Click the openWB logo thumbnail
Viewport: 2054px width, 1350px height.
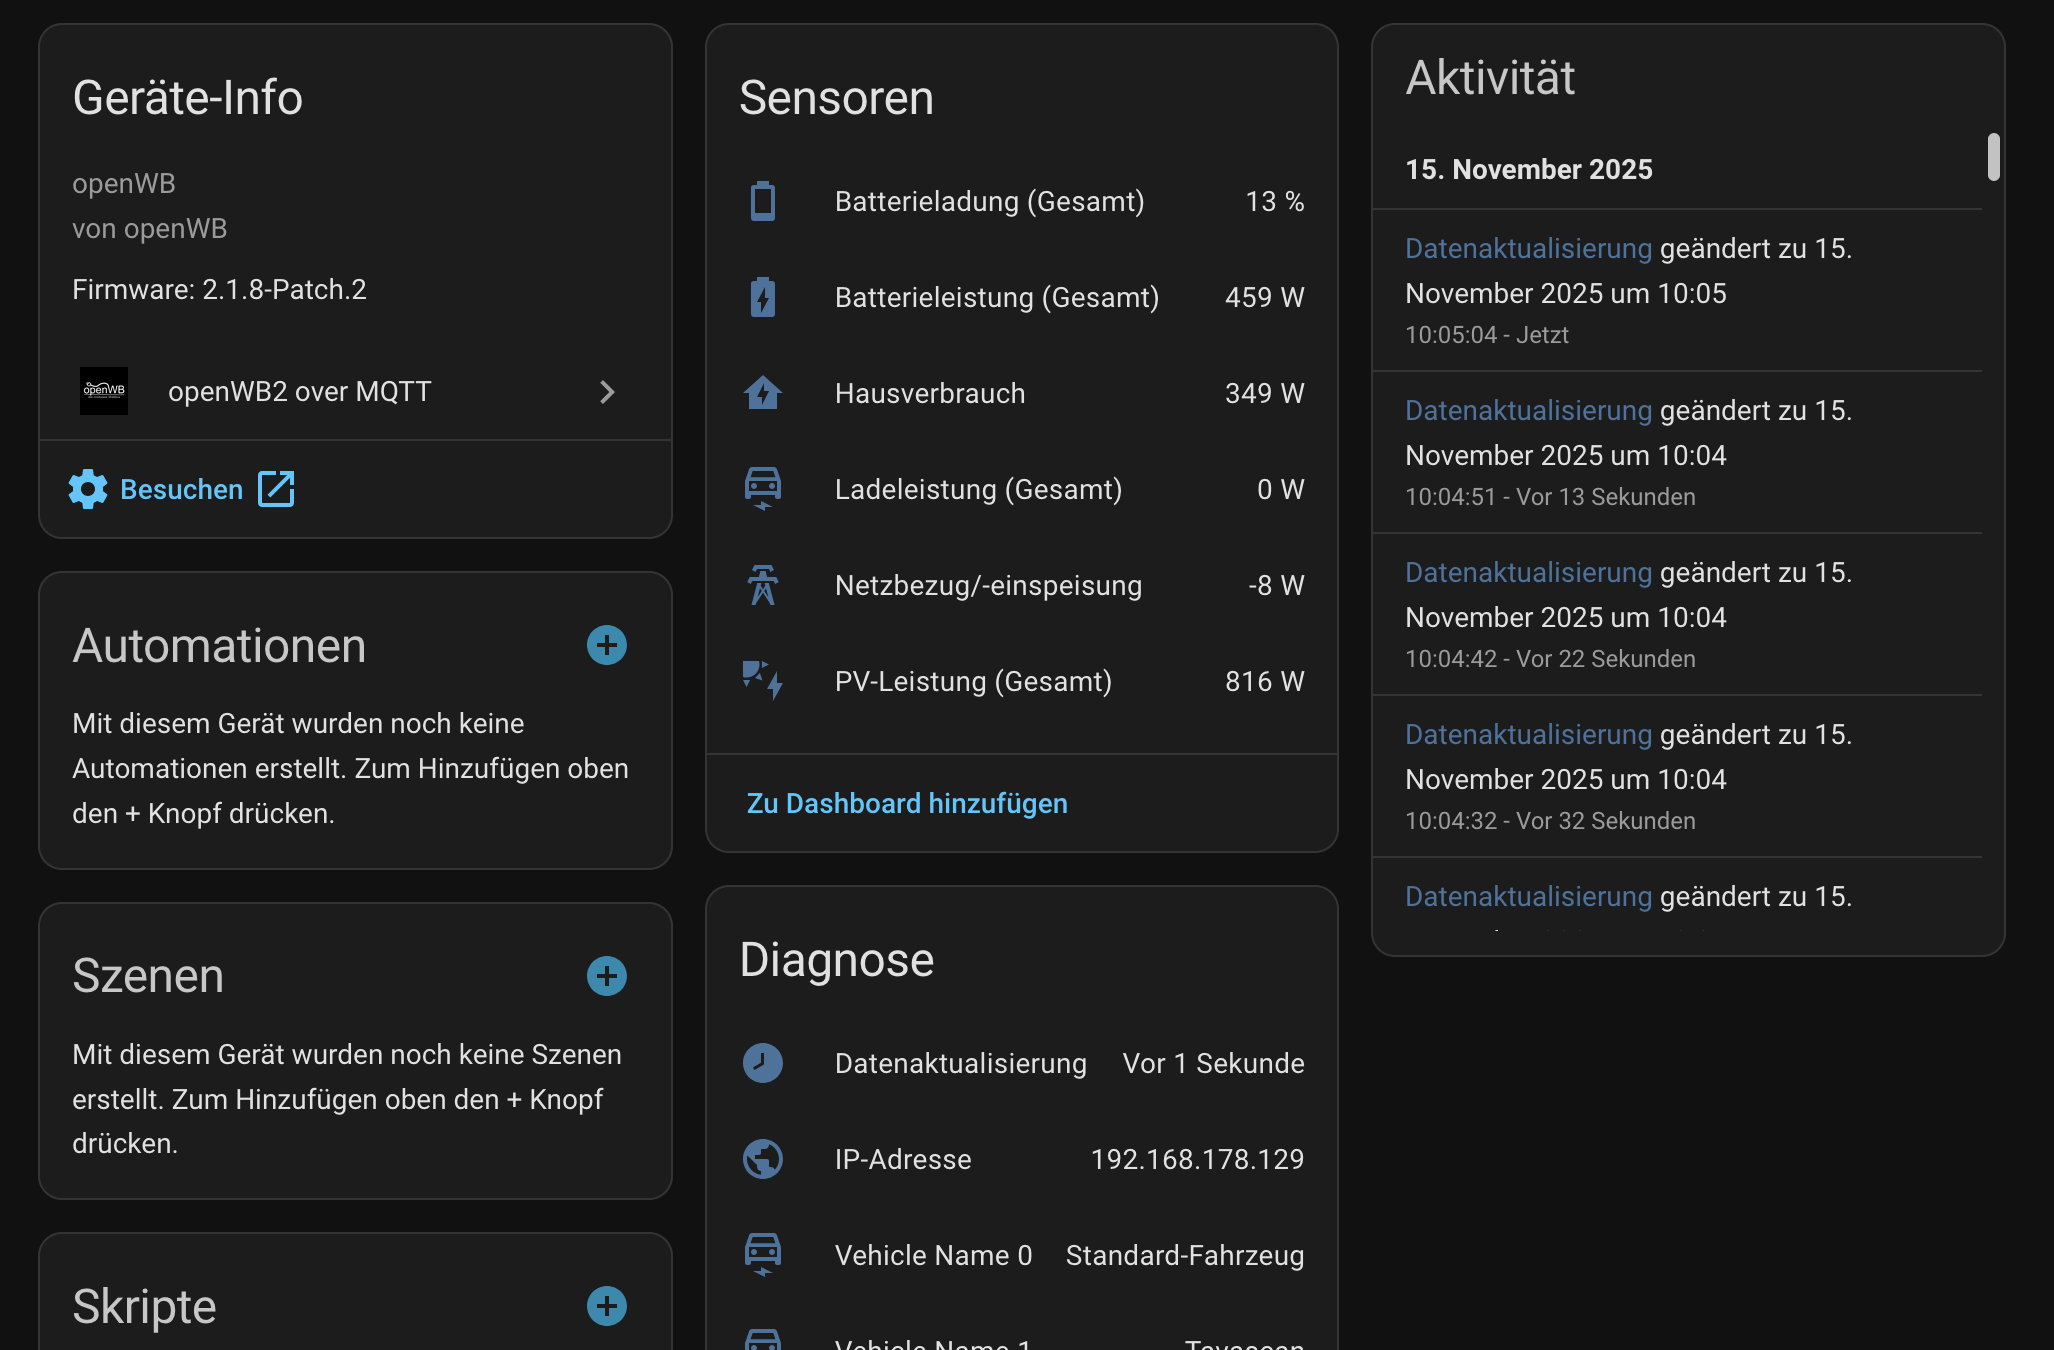pos(104,391)
